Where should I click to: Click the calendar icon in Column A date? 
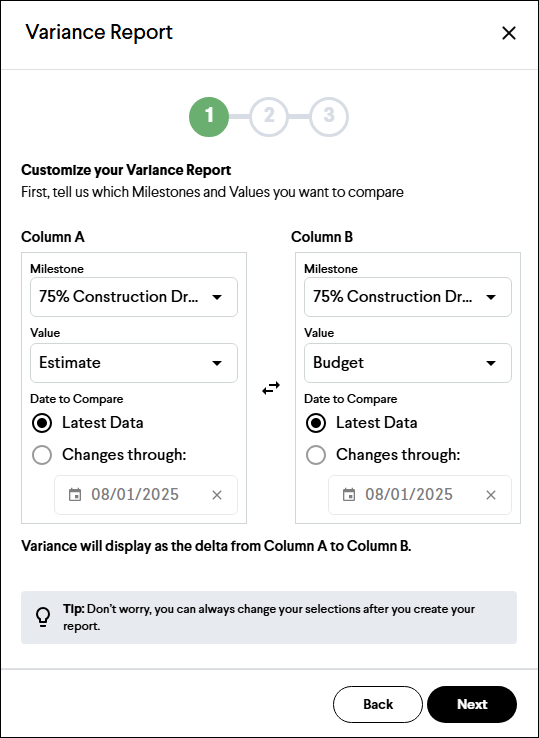click(75, 495)
